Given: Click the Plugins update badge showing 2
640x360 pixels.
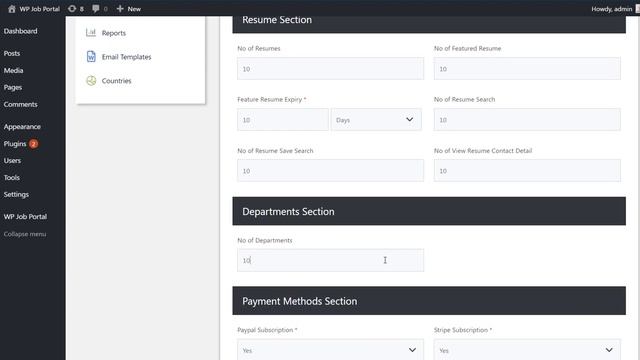Looking at the screenshot, I should (x=33, y=144).
